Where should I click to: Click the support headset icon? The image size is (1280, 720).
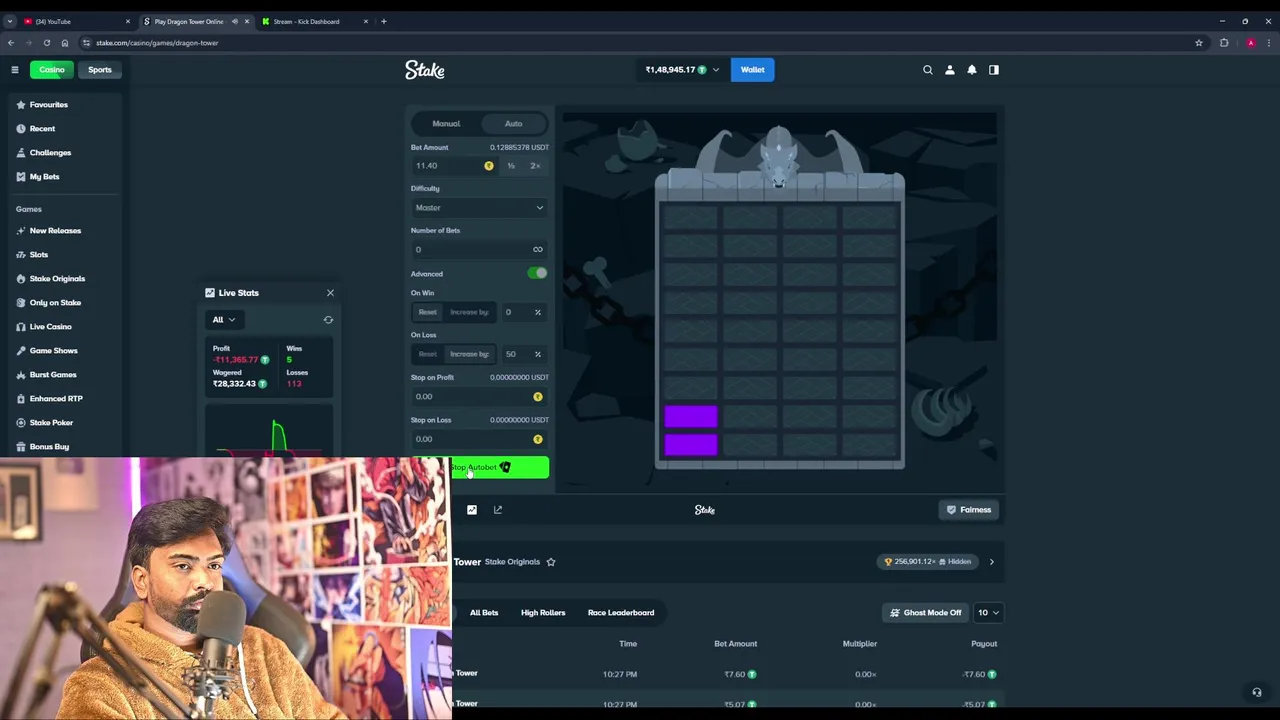(1257, 692)
